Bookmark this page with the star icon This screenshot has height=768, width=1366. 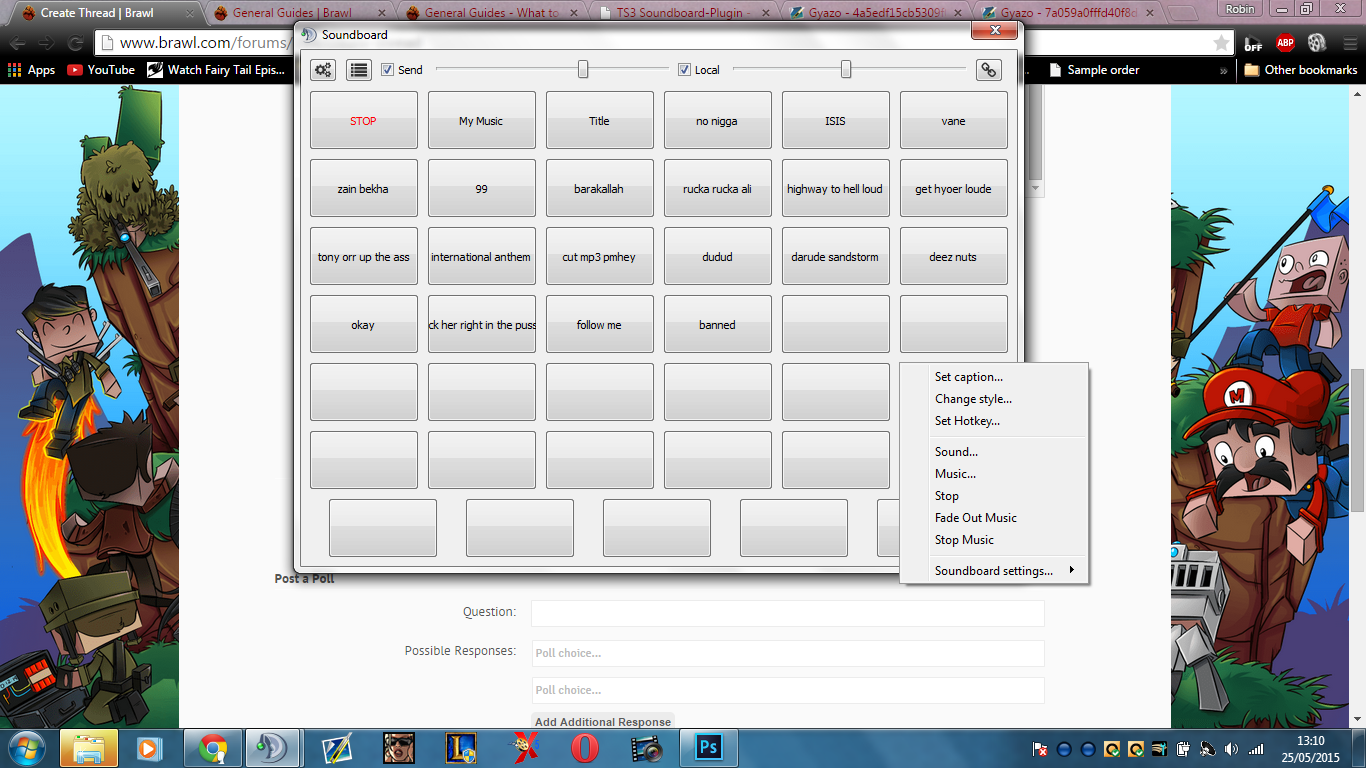coord(1221,43)
